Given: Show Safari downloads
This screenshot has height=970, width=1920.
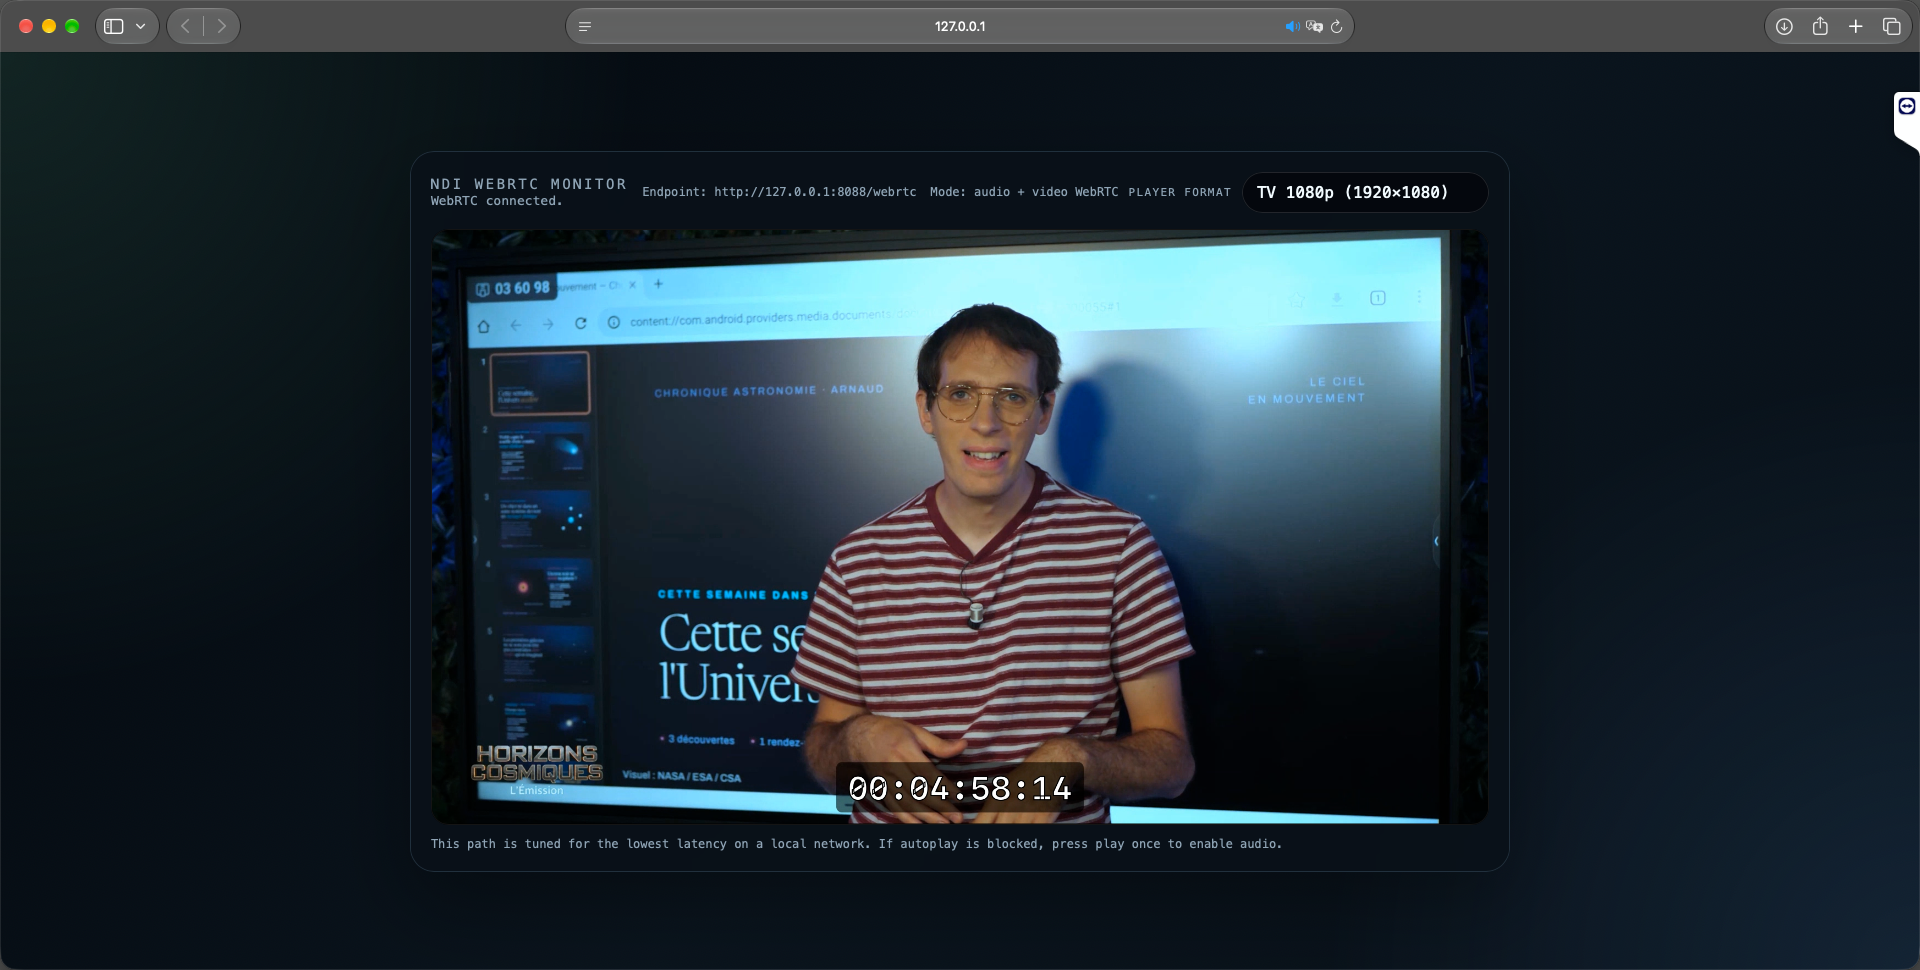Looking at the screenshot, I should coord(1784,26).
